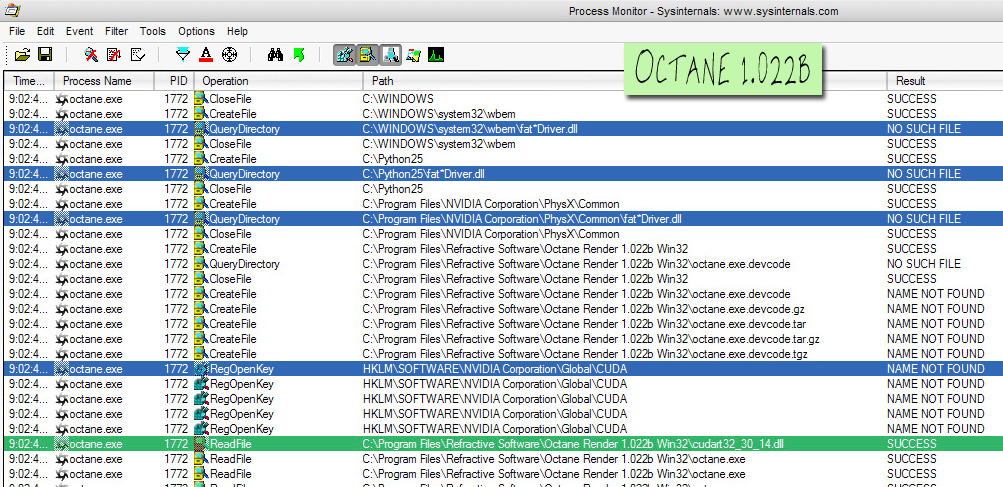1003x487 pixels.
Task: Click PID 1772 in the C:\WINDOWS CloseFile row
Action: click(176, 99)
